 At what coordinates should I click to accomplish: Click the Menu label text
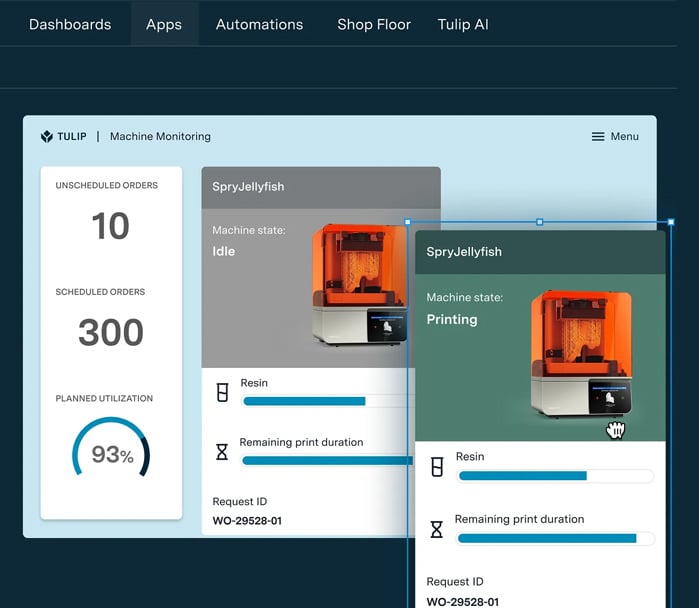[x=625, y=136]
